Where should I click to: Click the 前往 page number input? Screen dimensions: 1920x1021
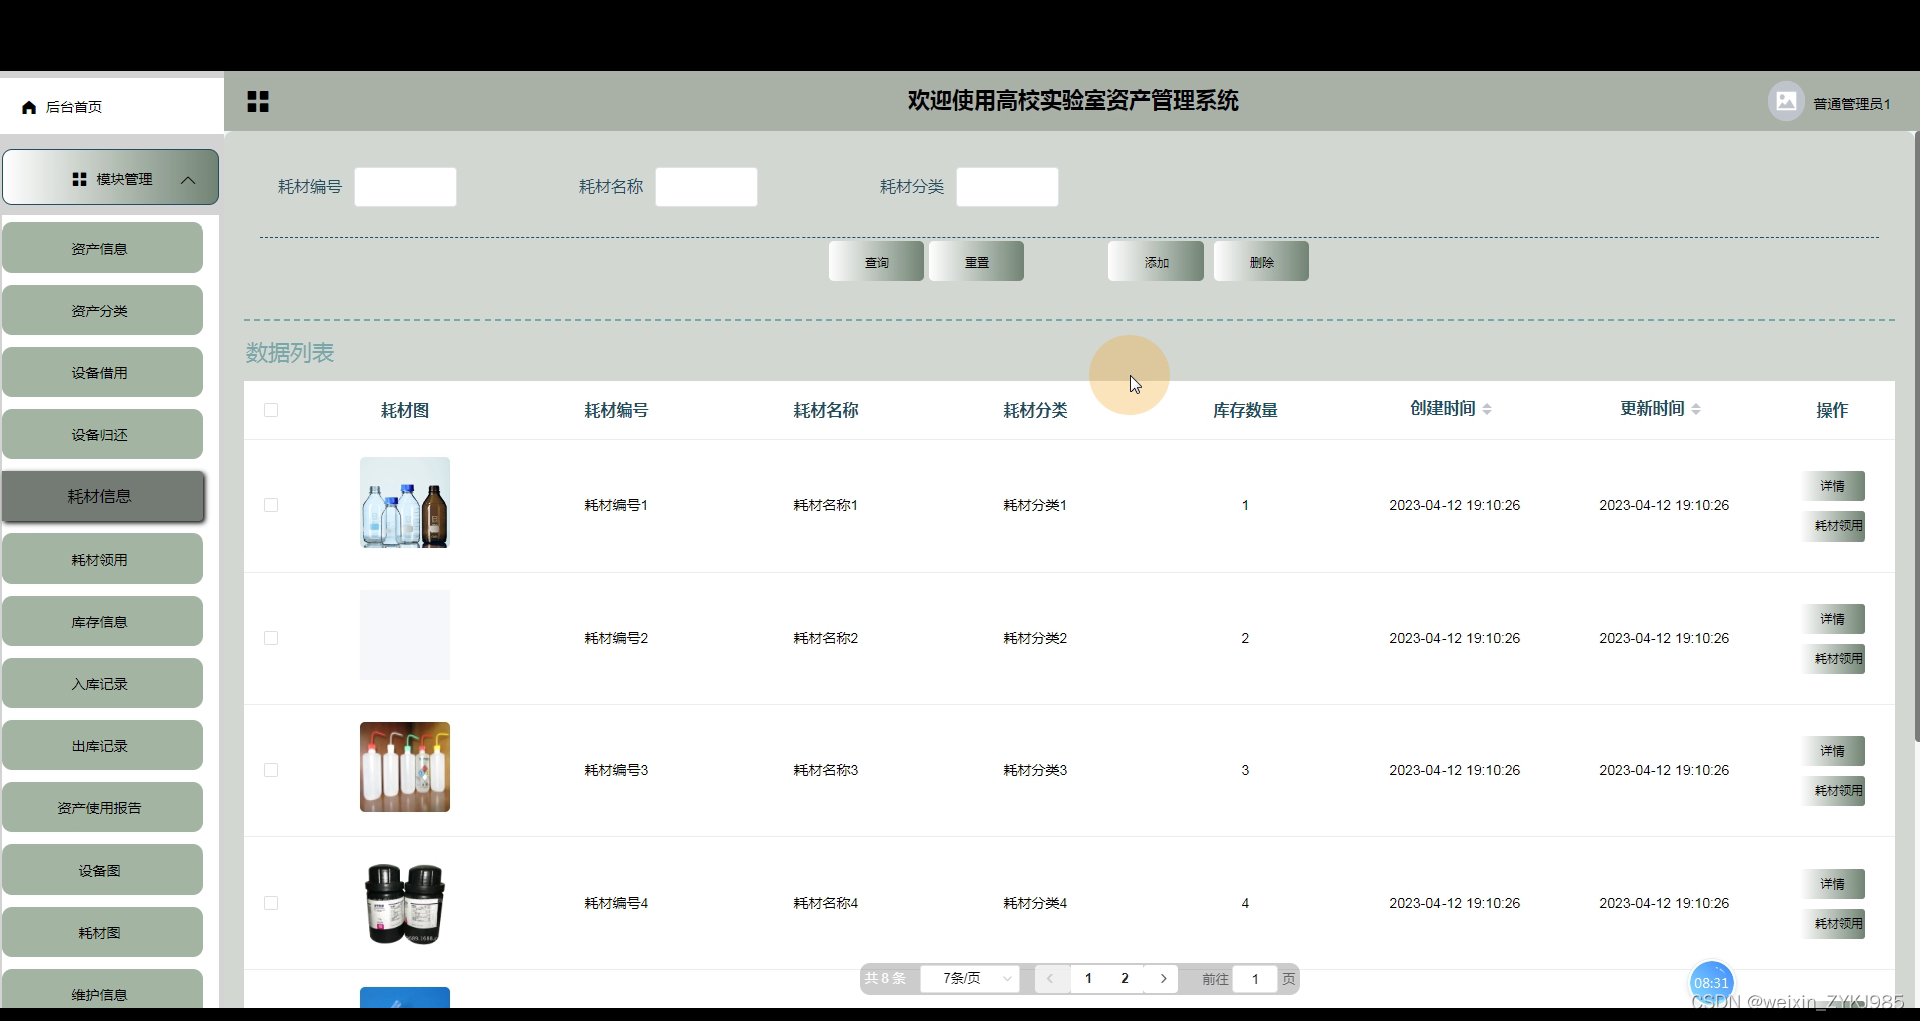point(1255,979)
